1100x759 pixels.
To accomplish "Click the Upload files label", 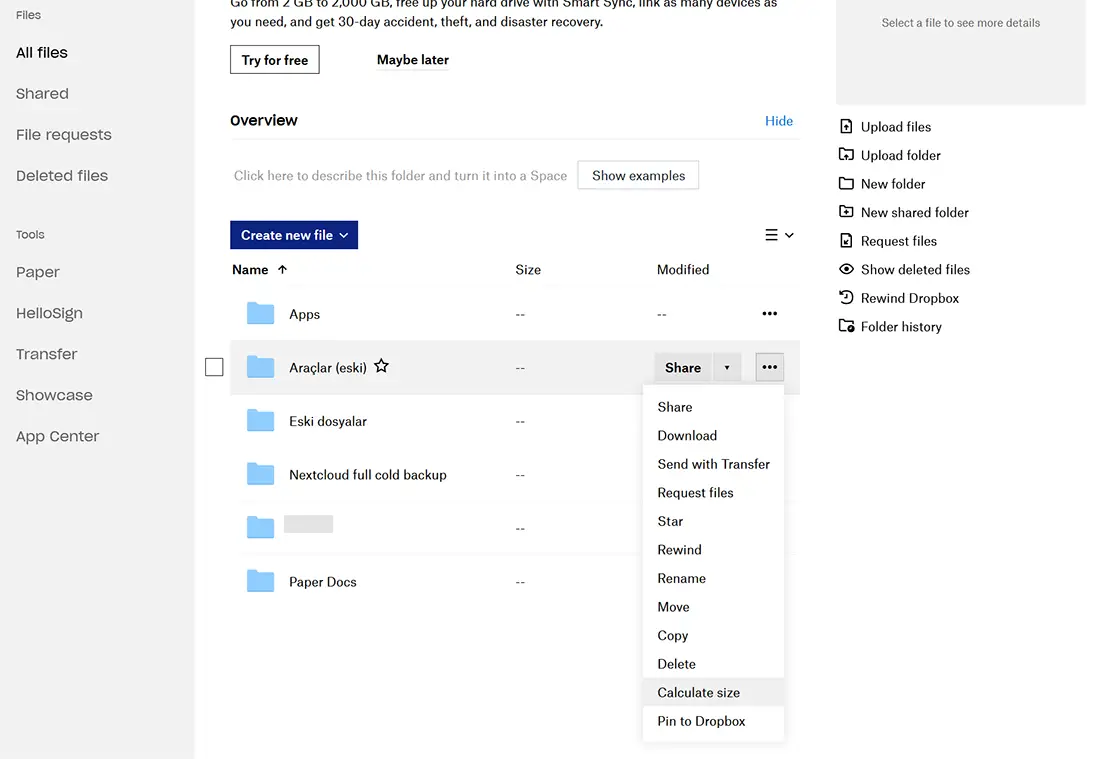I will click(x=896, y=127).
